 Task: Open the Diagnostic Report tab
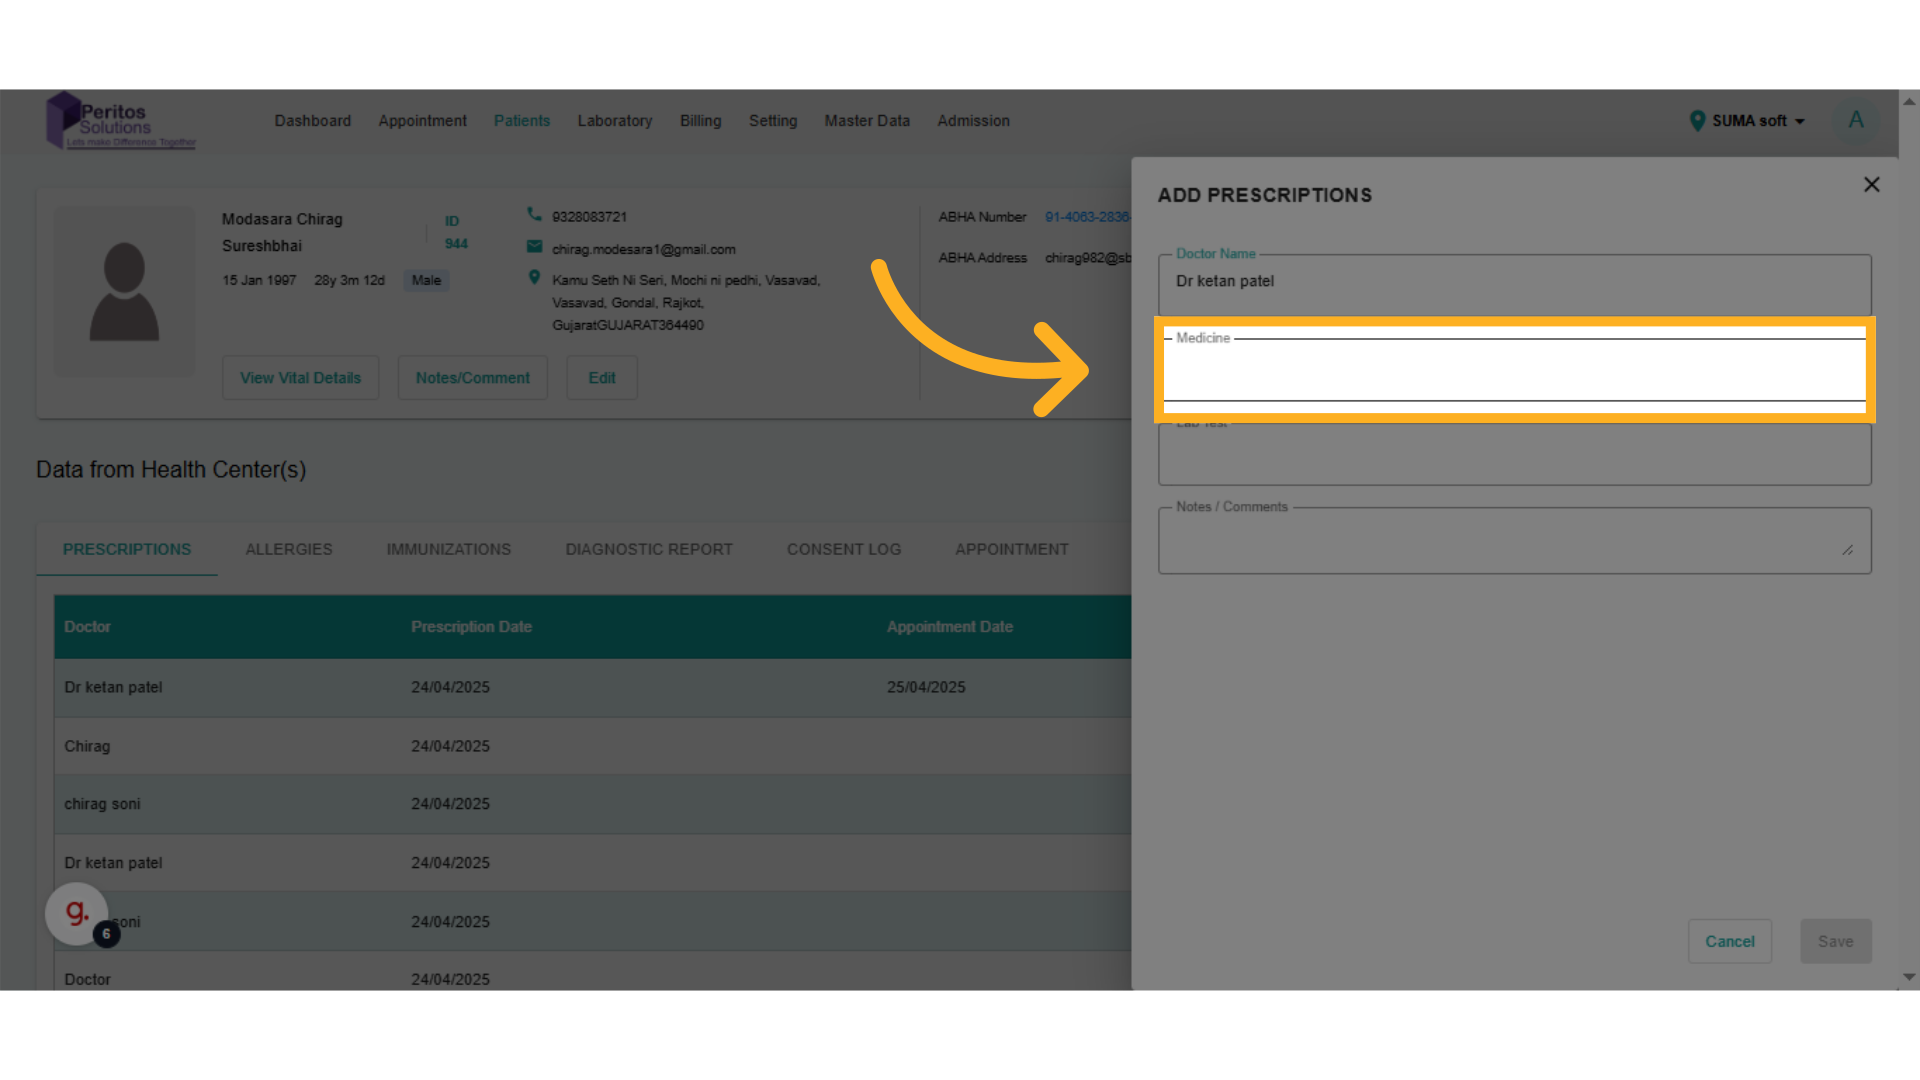coord(648,549)
